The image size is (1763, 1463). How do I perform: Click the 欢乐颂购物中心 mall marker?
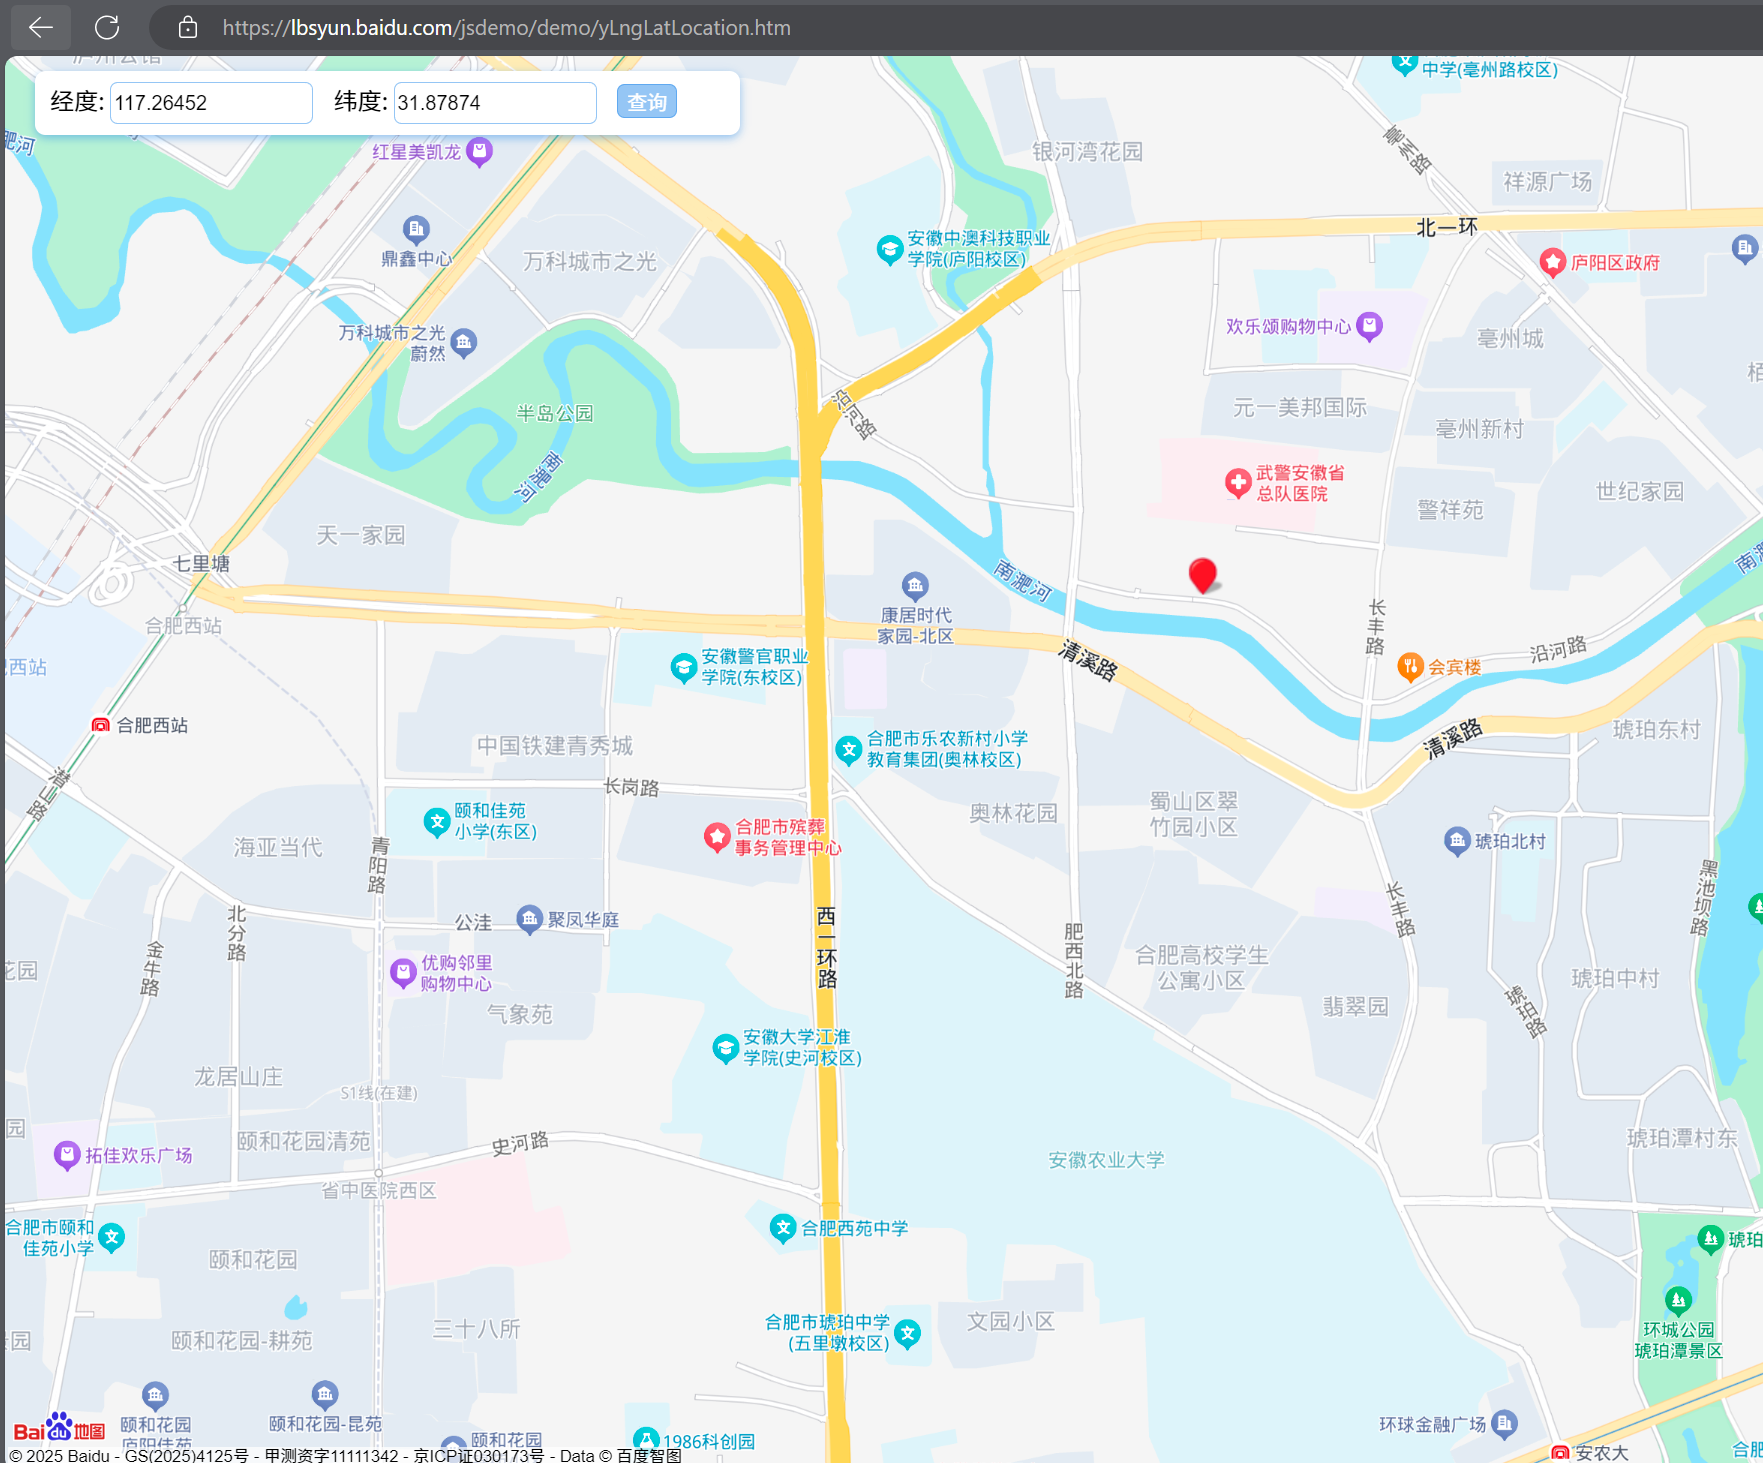(1369, 326)
